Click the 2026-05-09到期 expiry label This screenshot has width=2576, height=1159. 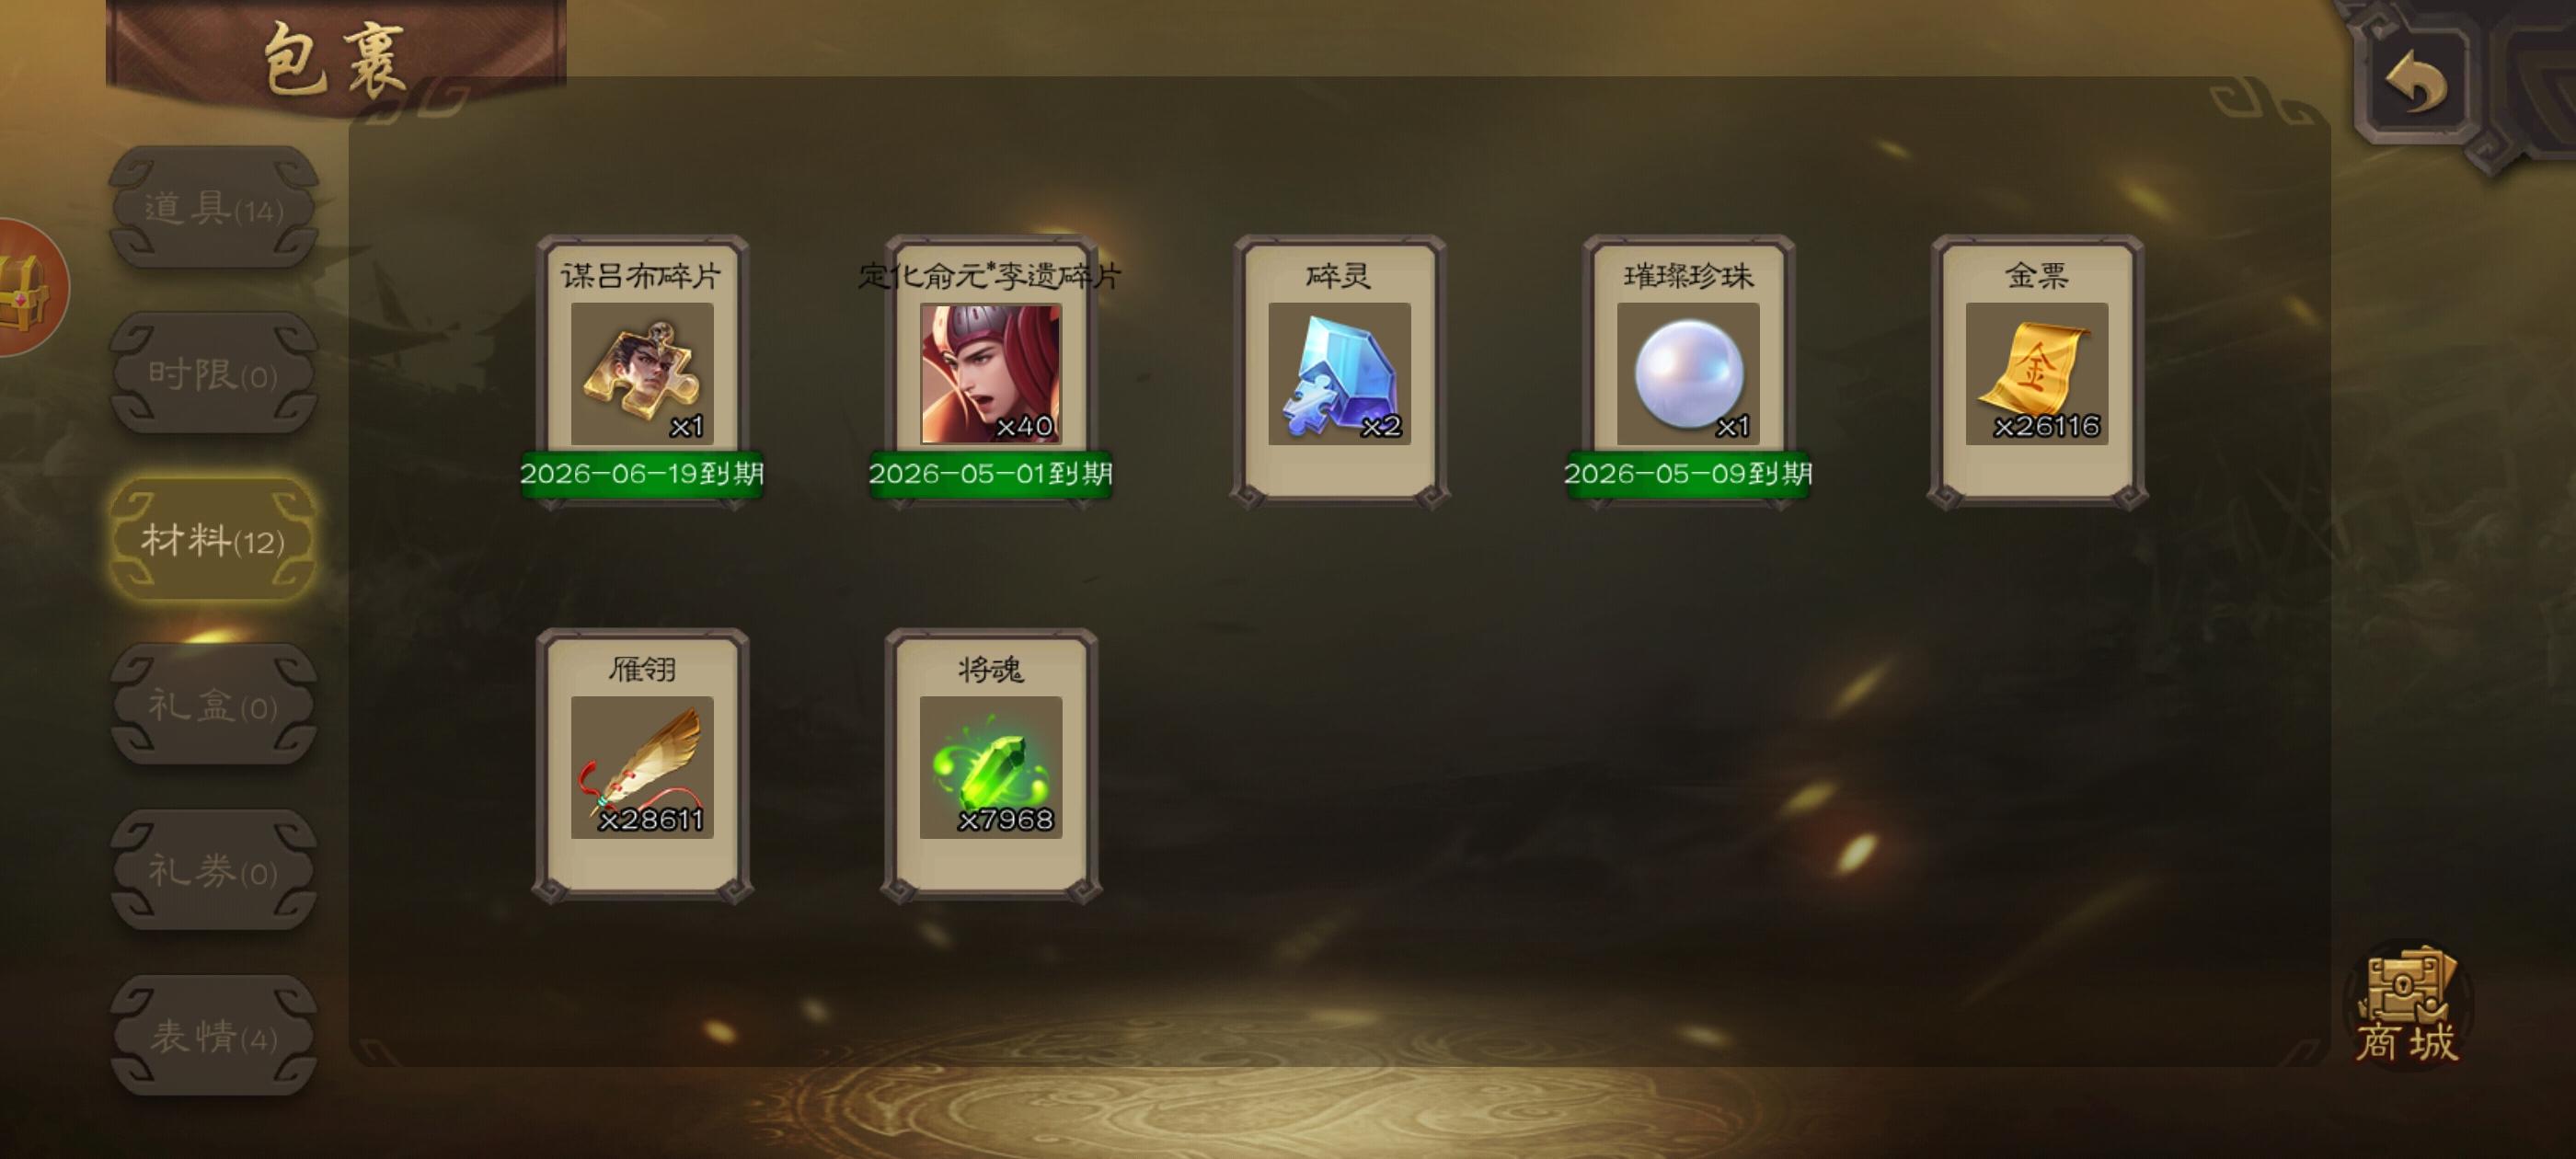1688,473
